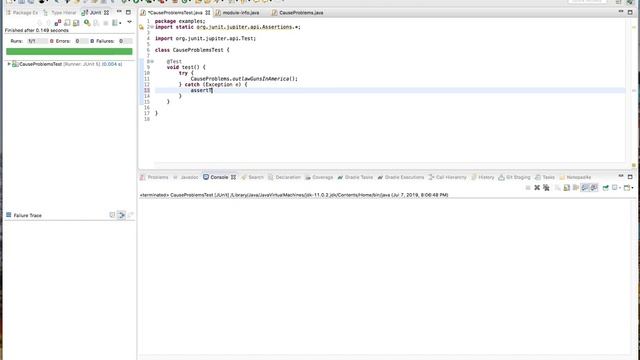Close the Console view tab

tap(233, 177)
